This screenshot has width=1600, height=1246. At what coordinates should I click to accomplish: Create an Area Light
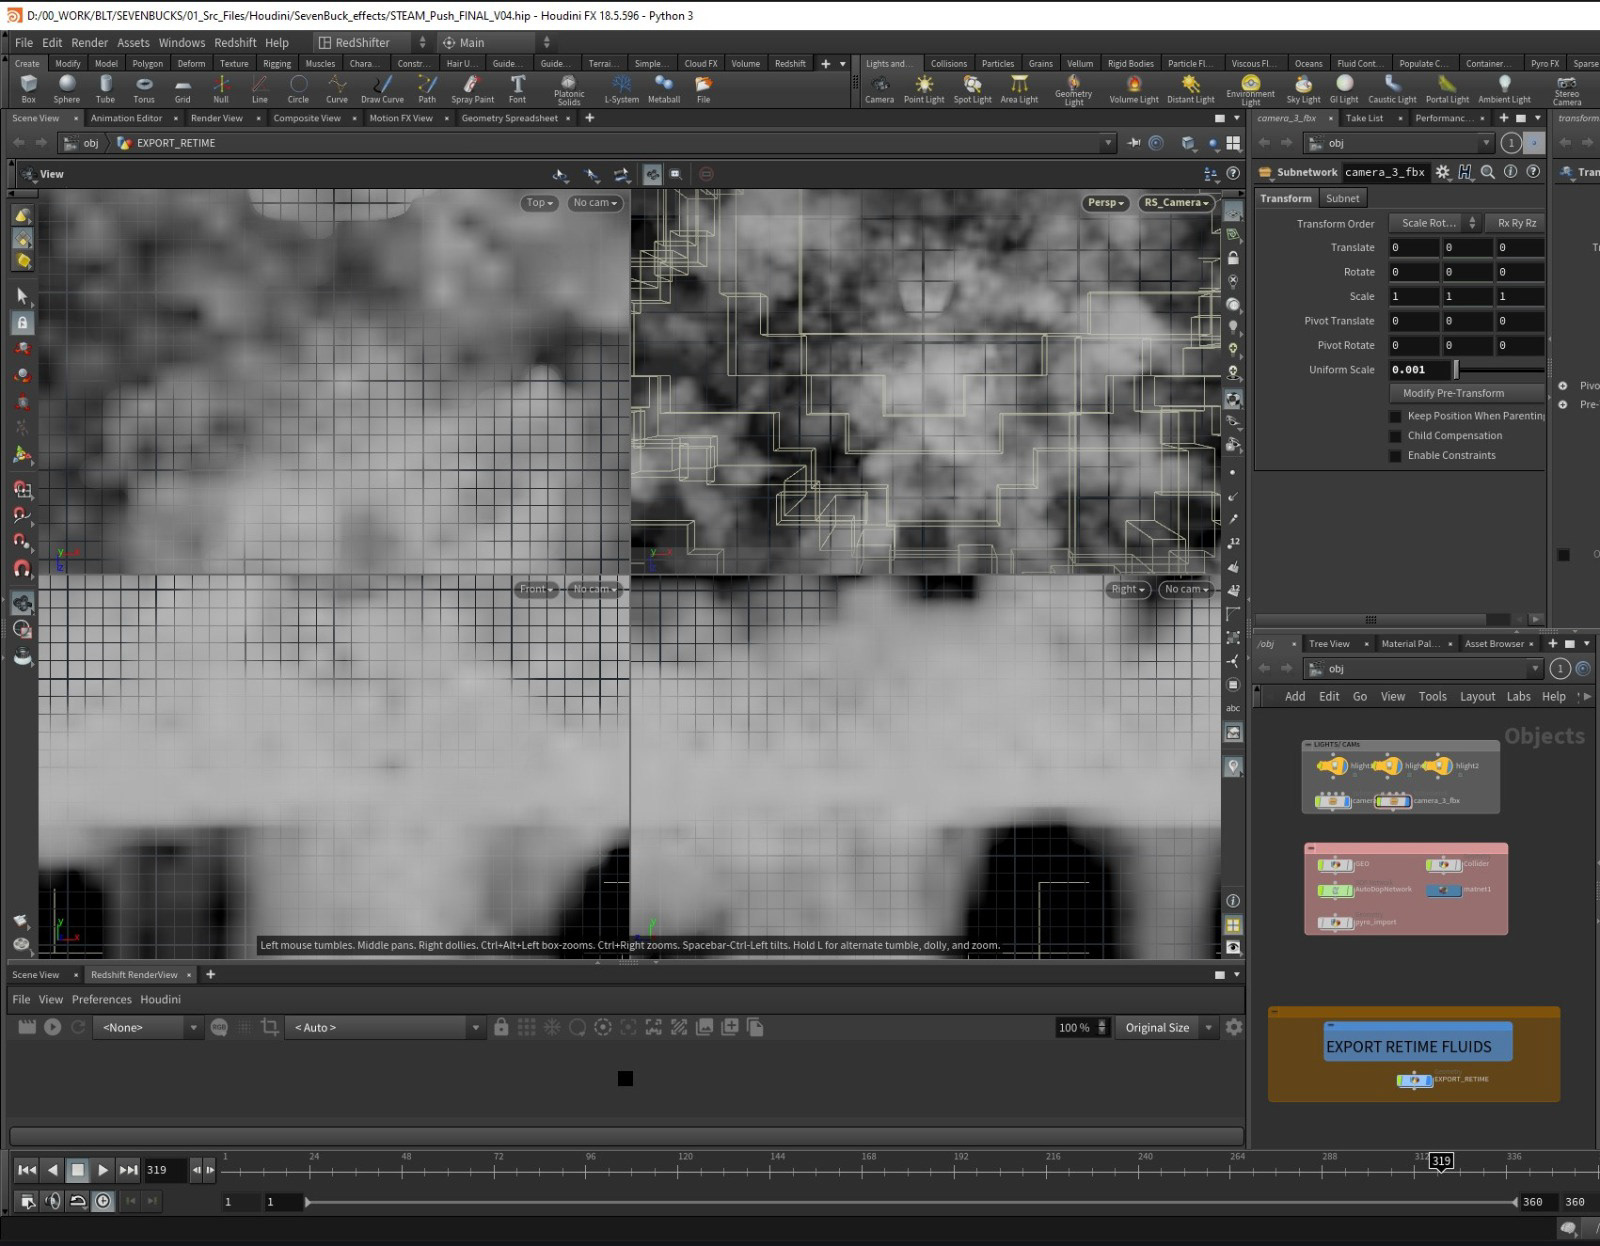pyautogui.click(x=1019, y=89)
